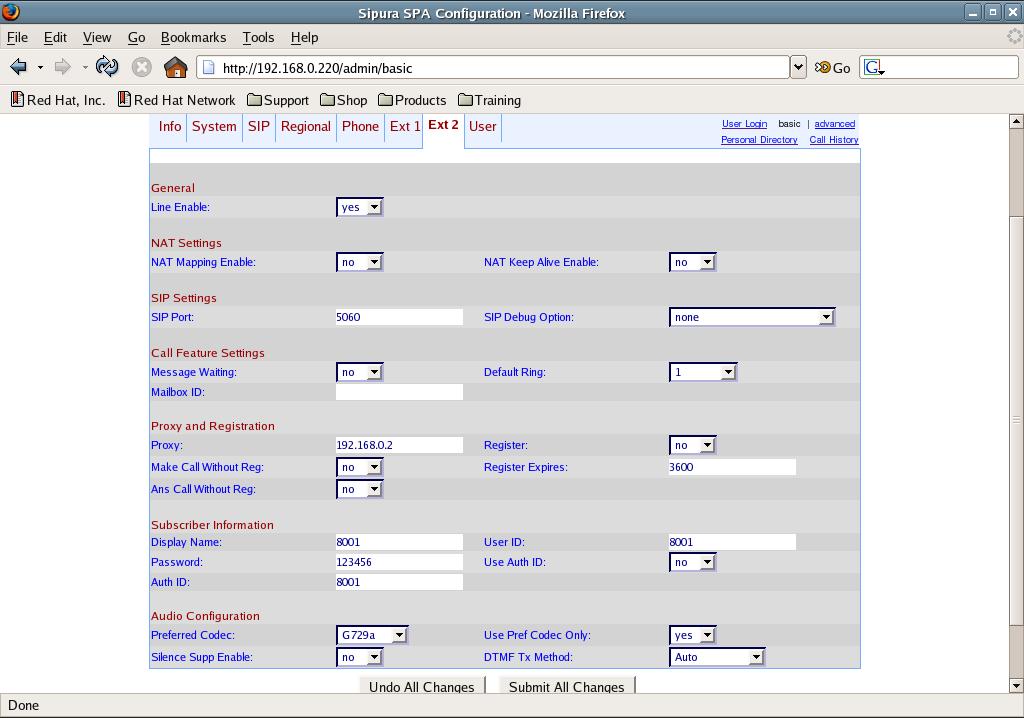This screenshot has height=718, width=1024.
Task: Switch to the Regional tab
Action: pyautogui.click(x=305, y=126)
